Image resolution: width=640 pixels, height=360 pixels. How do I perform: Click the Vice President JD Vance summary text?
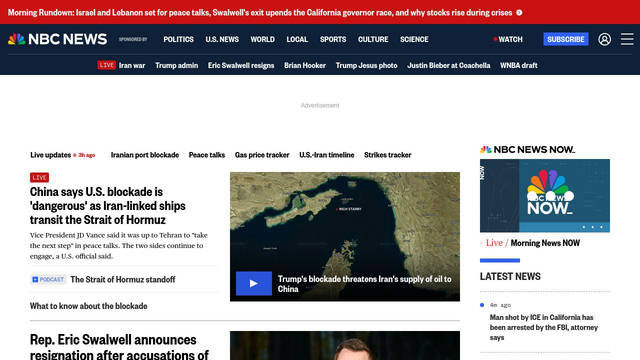(119, 246)
